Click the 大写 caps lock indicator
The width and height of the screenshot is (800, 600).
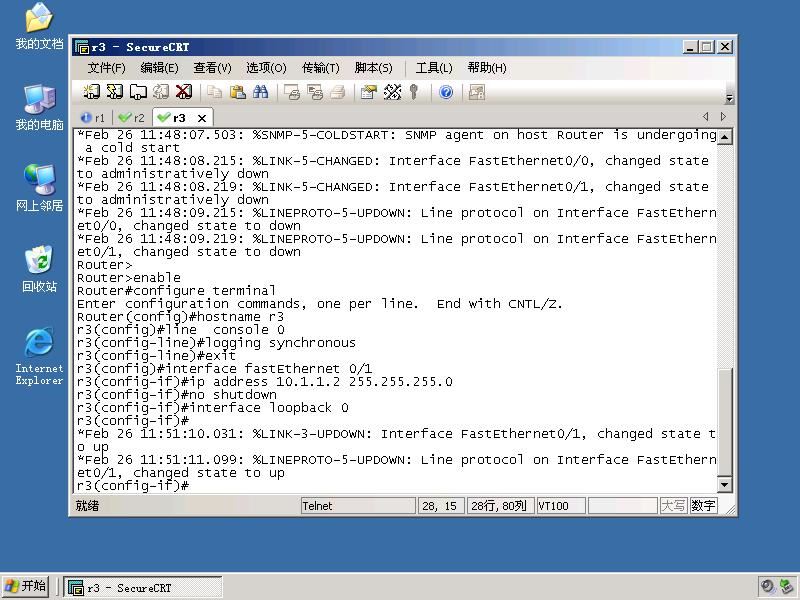(x=673, y=506)
